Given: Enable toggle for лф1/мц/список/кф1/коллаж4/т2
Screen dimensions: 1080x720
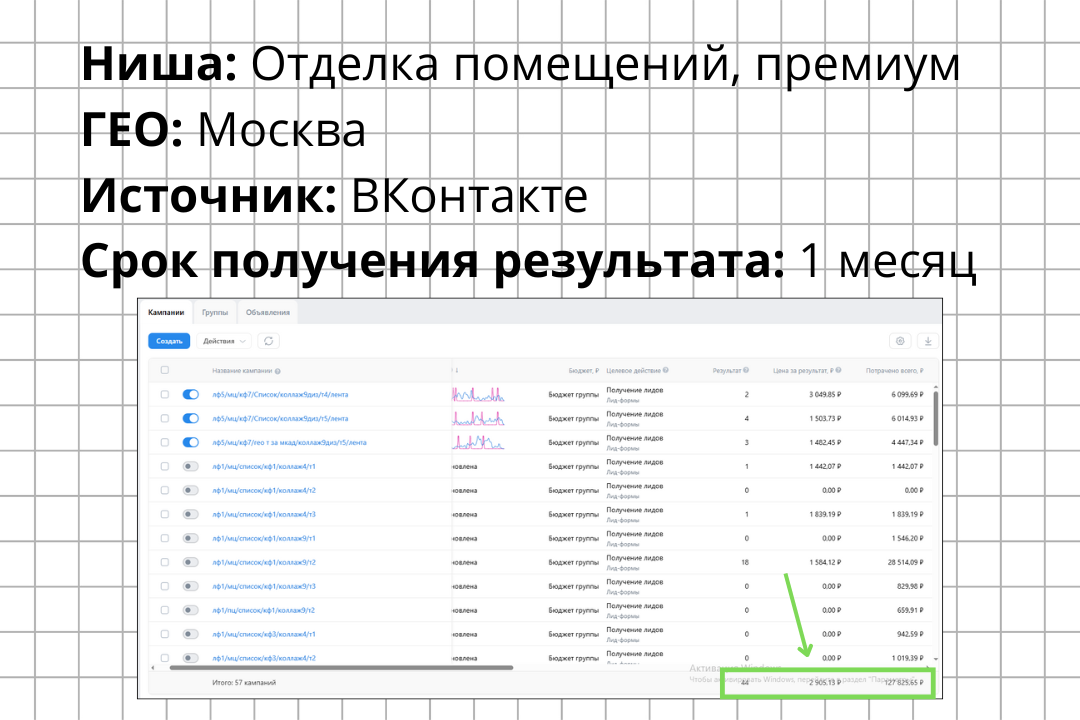Looking at the screenshot, I should (191, 491).
